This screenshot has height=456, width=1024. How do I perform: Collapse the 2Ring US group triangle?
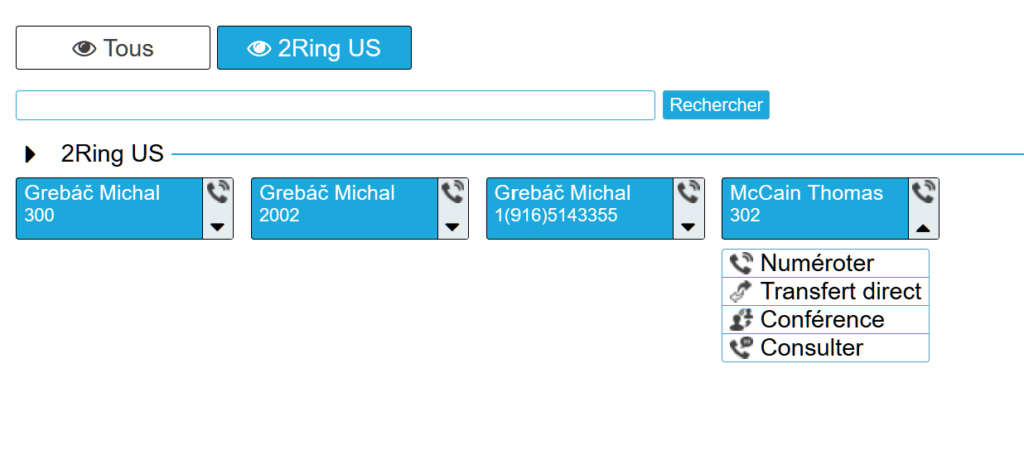click(x=31, y=154)
